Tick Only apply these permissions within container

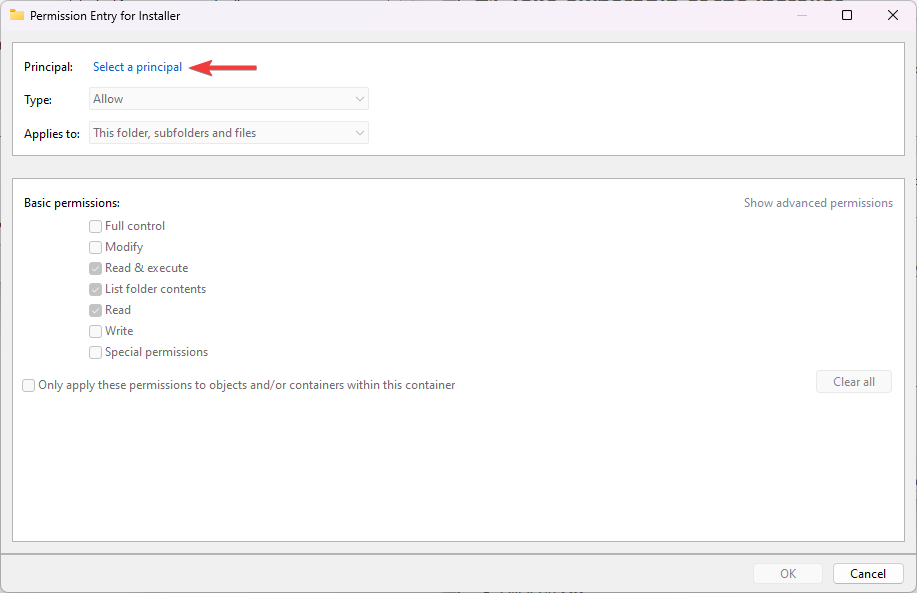coord(28,385)
